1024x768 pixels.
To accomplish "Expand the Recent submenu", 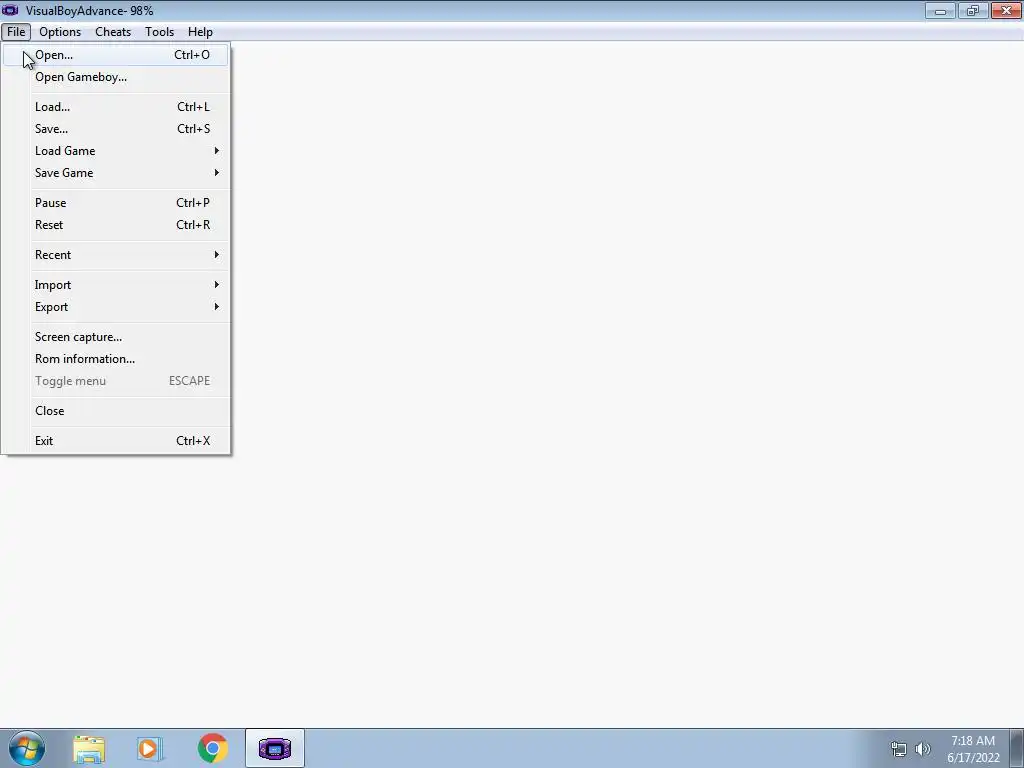I will click(x=116, y=255).
